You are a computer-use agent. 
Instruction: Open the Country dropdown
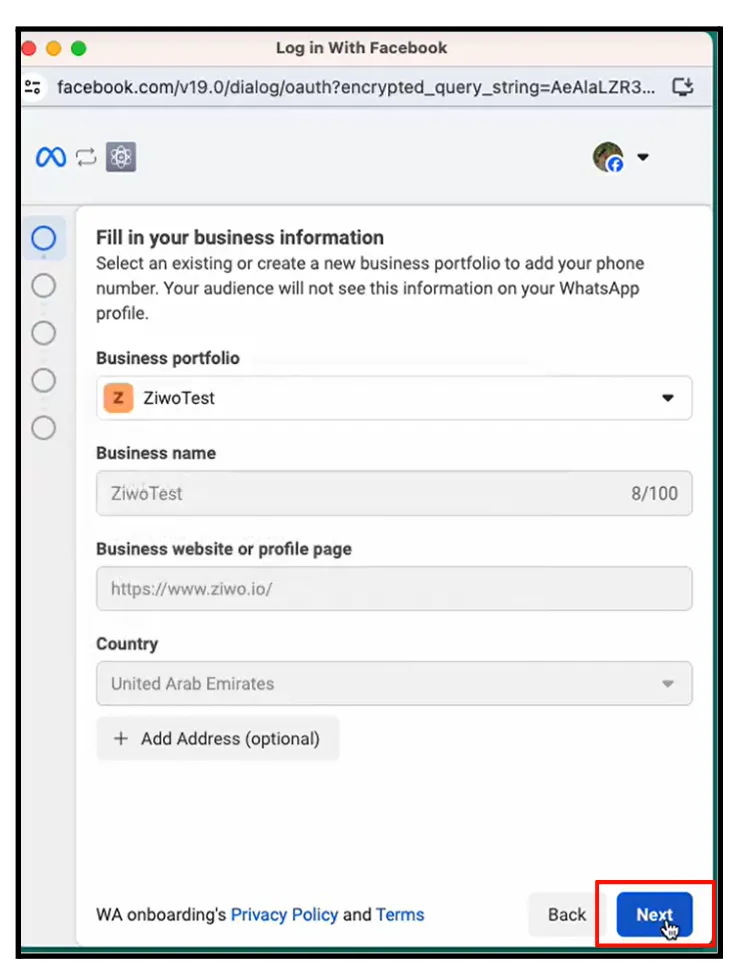click(394, 683)
